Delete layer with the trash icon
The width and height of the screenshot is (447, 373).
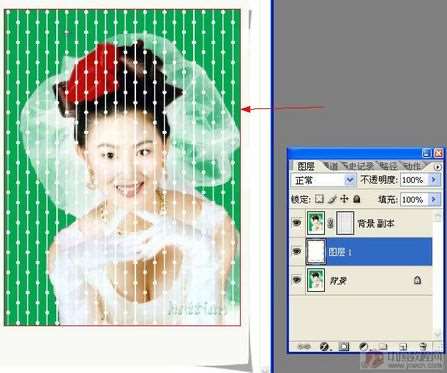(x=423, y=347)
